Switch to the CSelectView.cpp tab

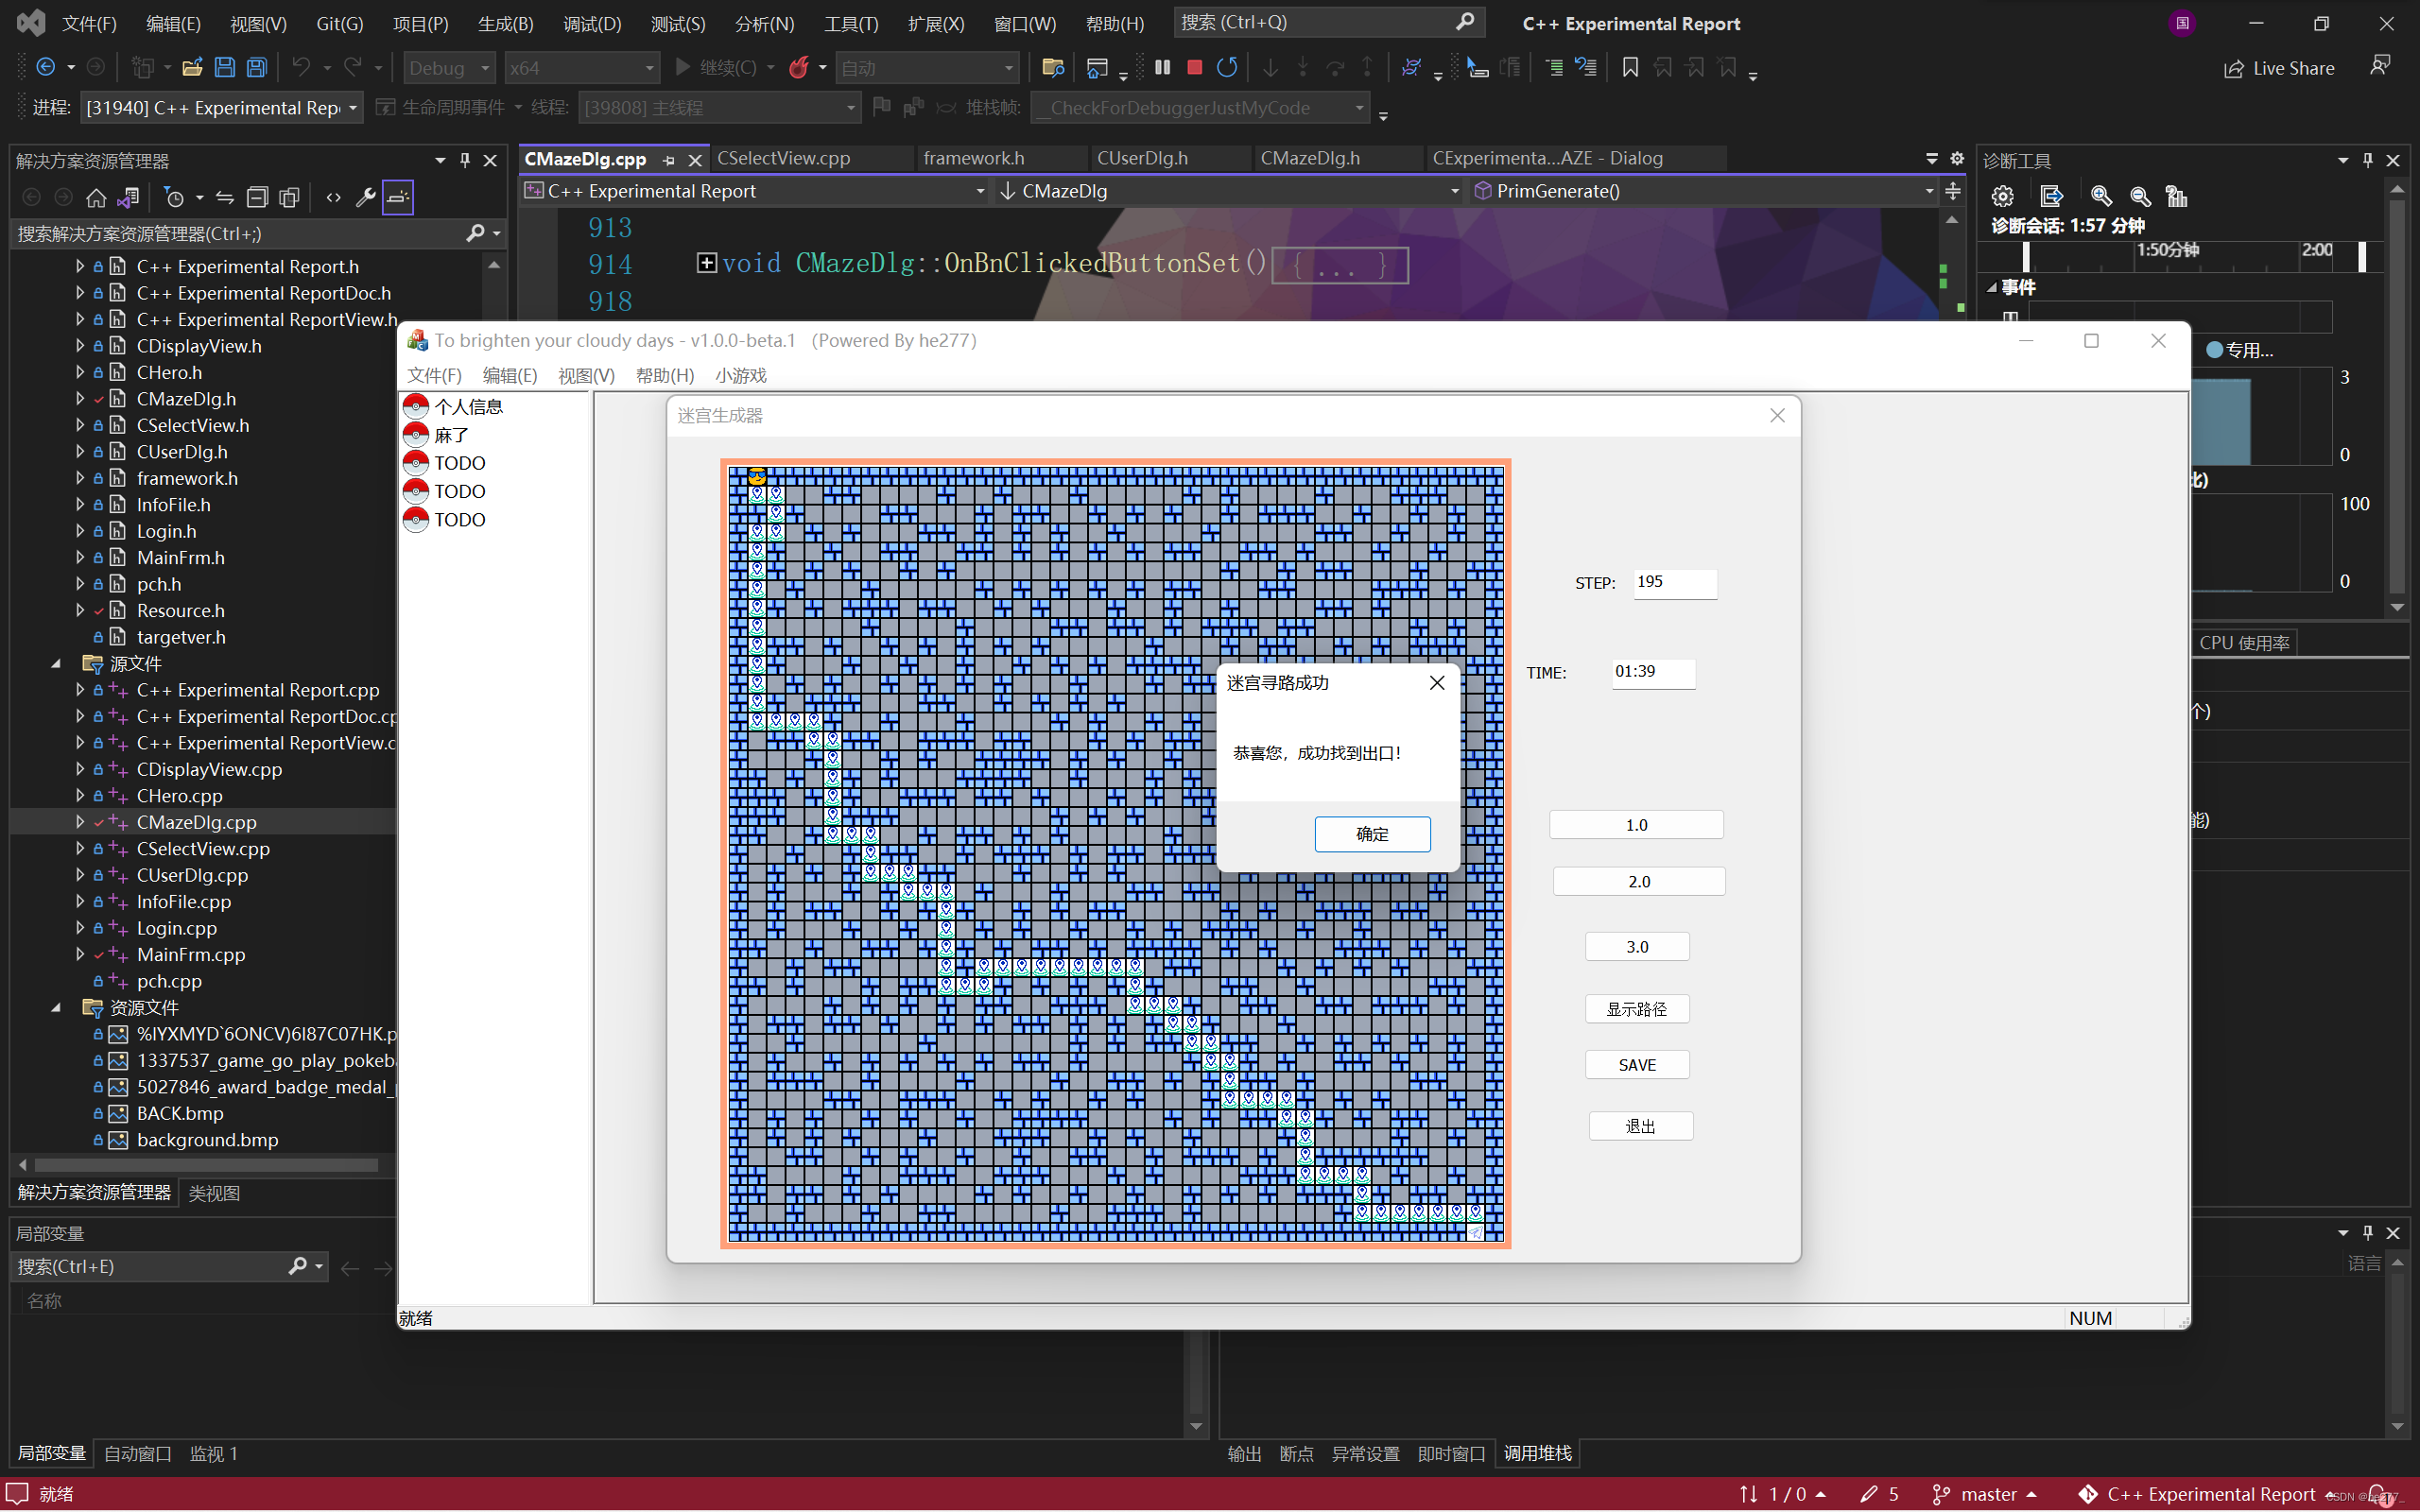(783, 158)
